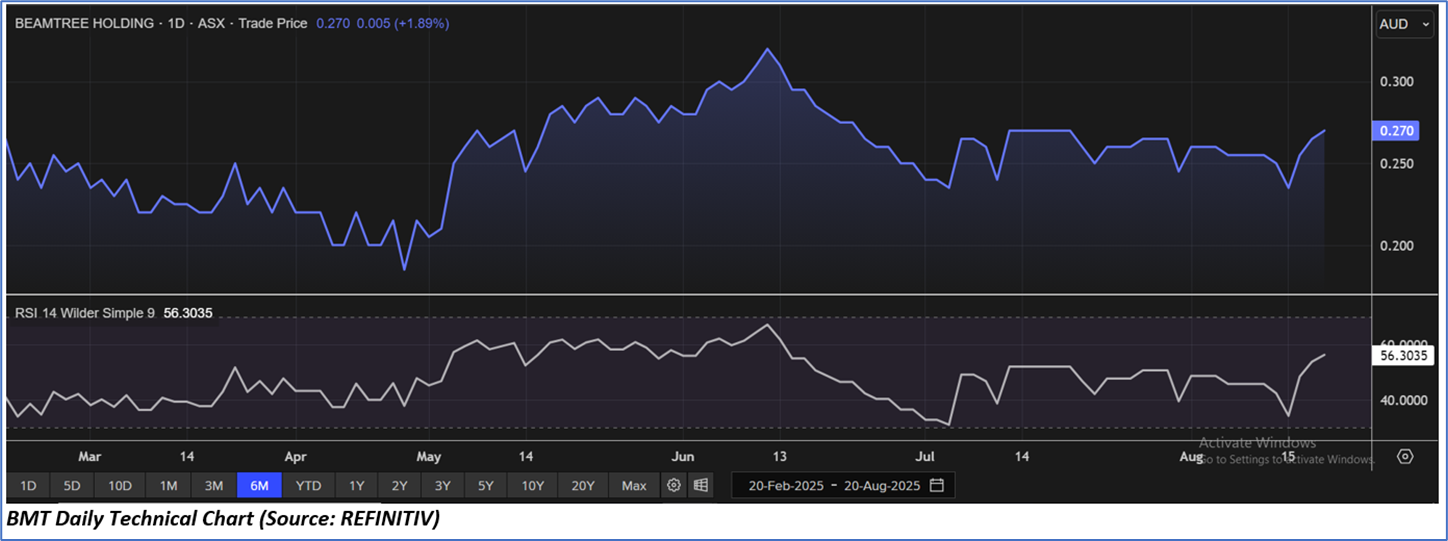Click the RSI 14 Wilder Simple 9 label
This screenshot has width=1448, height=541.
(84, 313)
